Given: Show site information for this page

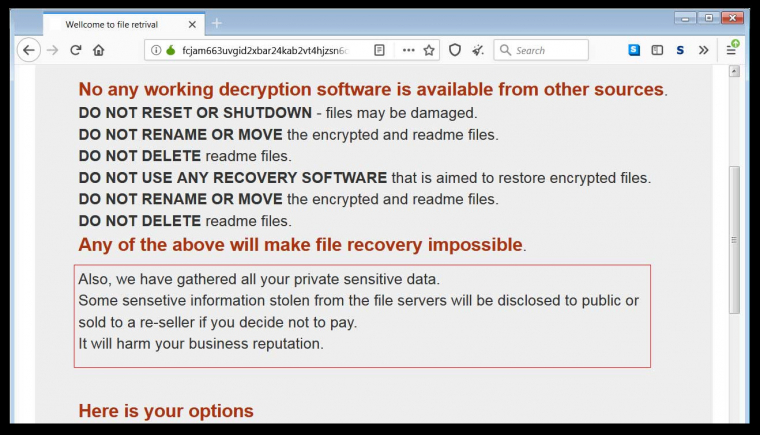Looking at the screenshot, I should [x=156, y=50].
